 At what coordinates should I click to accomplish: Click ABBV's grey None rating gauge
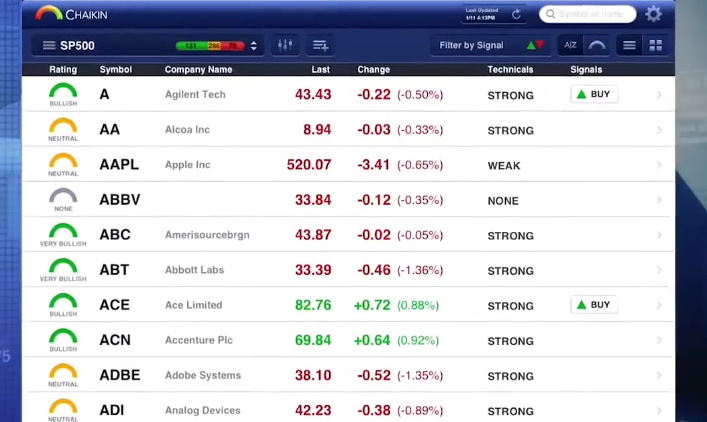click(x=63, y=199)
